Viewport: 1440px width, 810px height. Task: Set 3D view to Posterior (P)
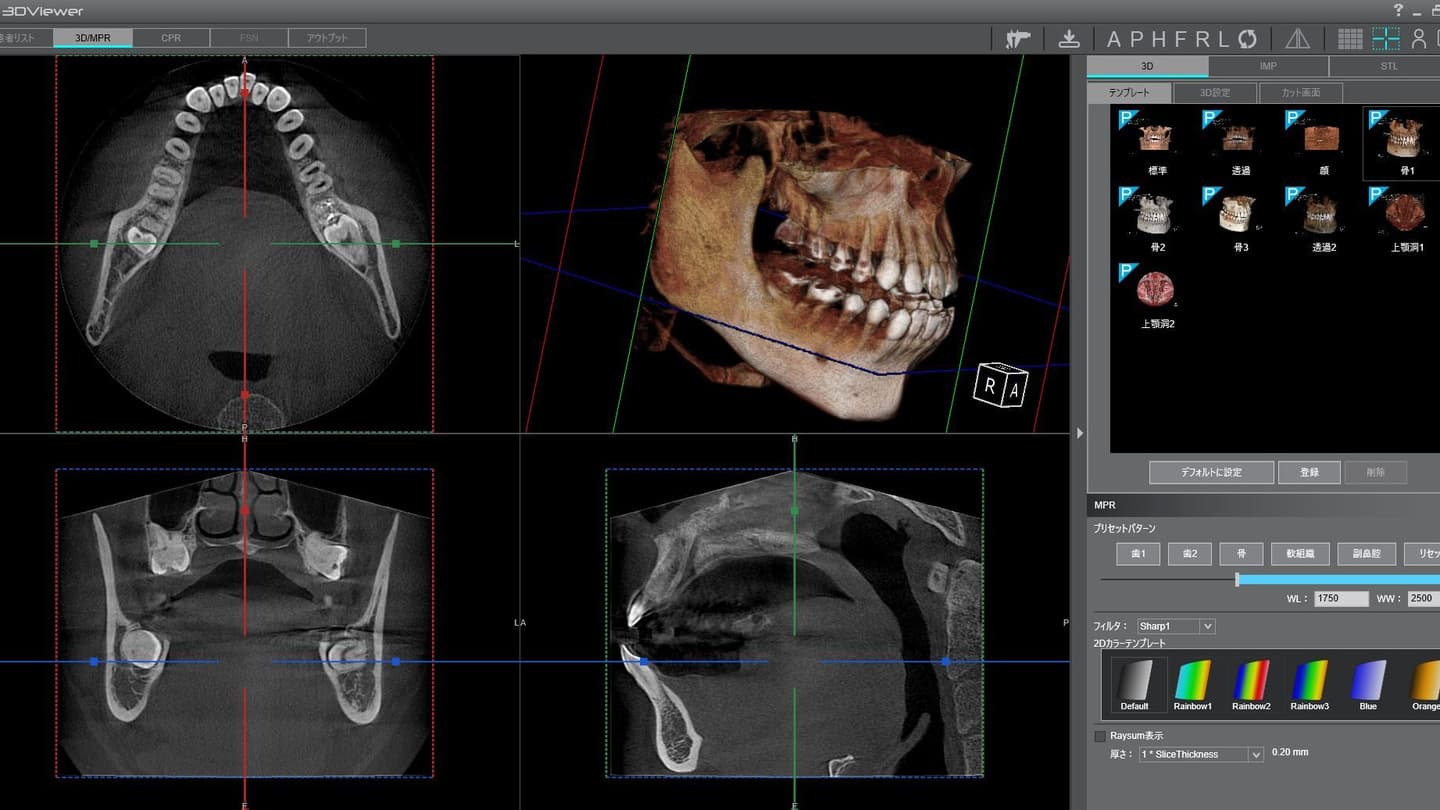(1137, 39)
